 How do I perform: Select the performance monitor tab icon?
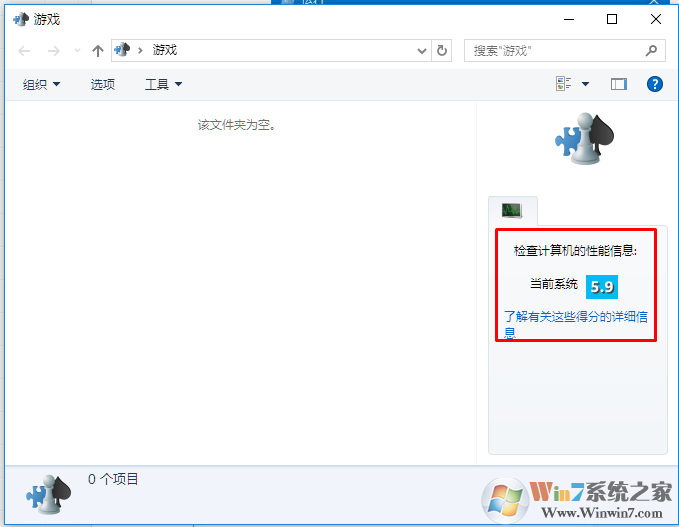pos(512,210)
